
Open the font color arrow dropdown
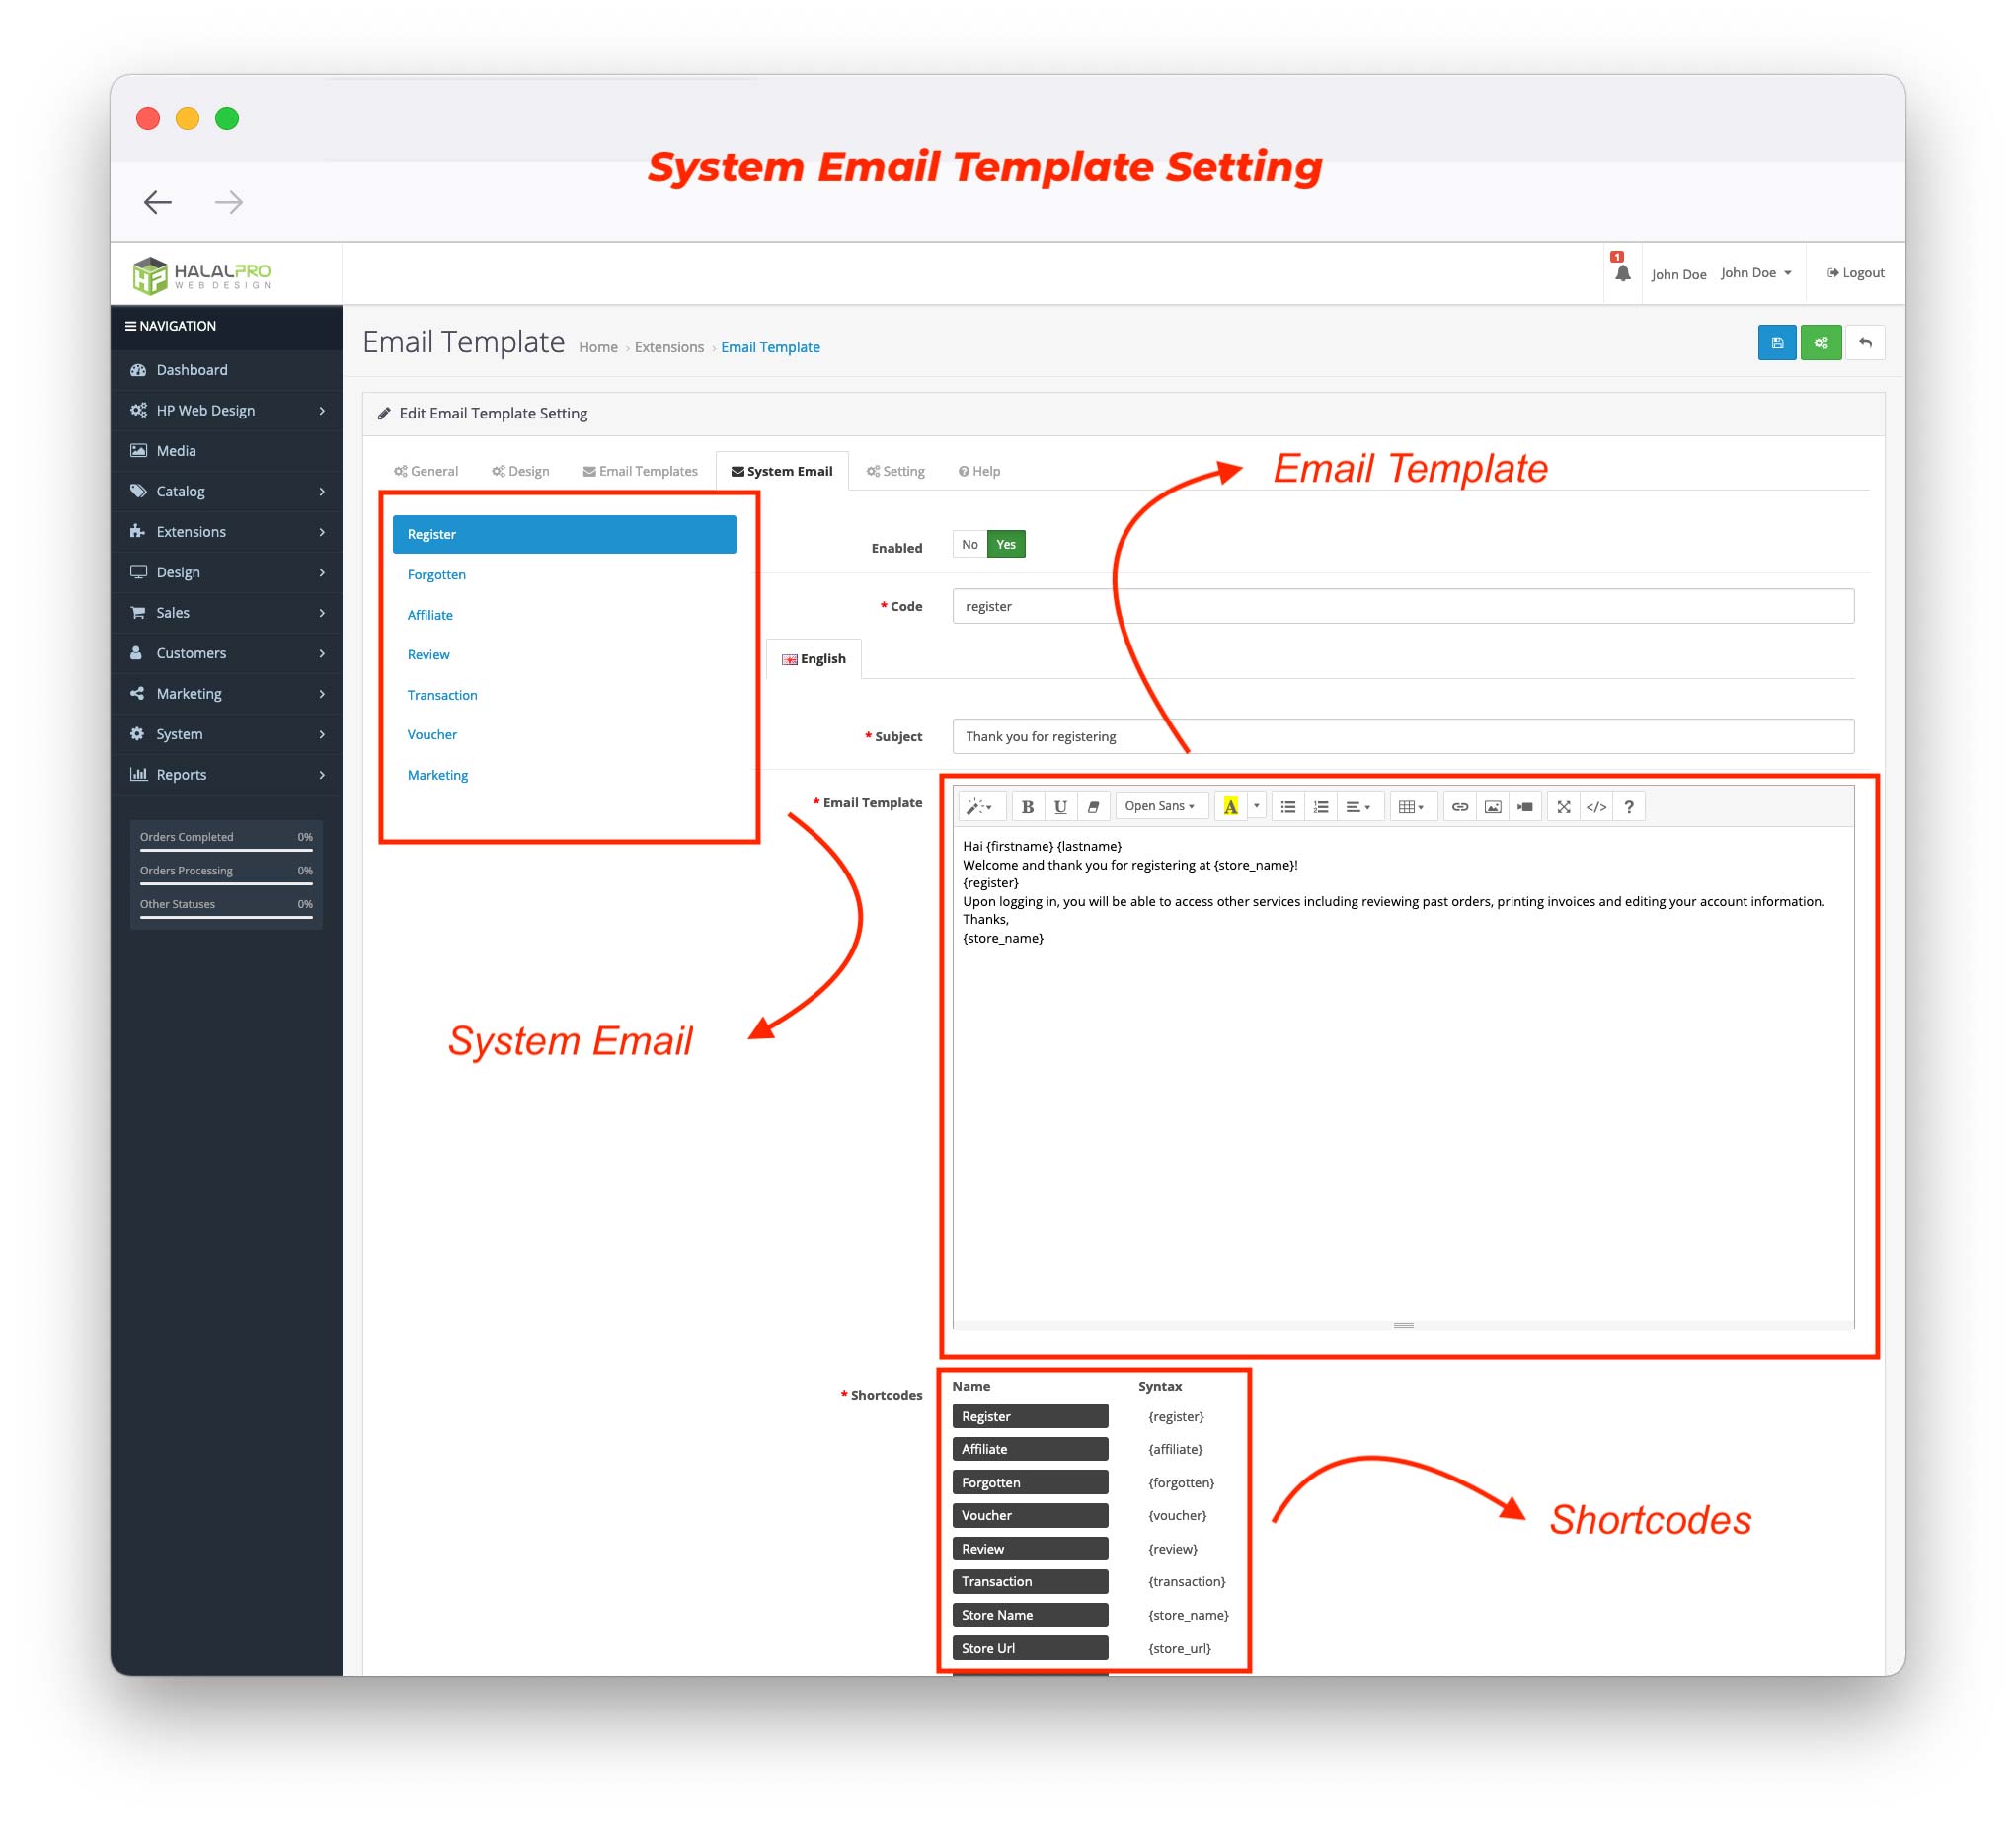1256,807
